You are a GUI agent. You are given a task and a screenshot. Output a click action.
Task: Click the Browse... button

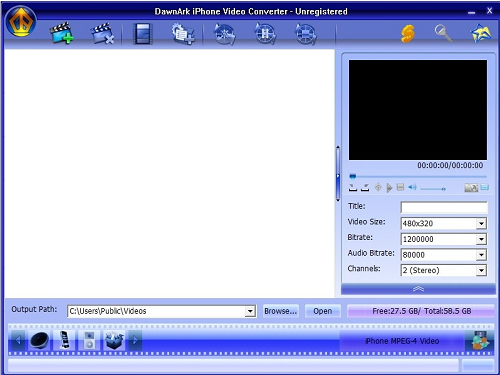[281, 311]
